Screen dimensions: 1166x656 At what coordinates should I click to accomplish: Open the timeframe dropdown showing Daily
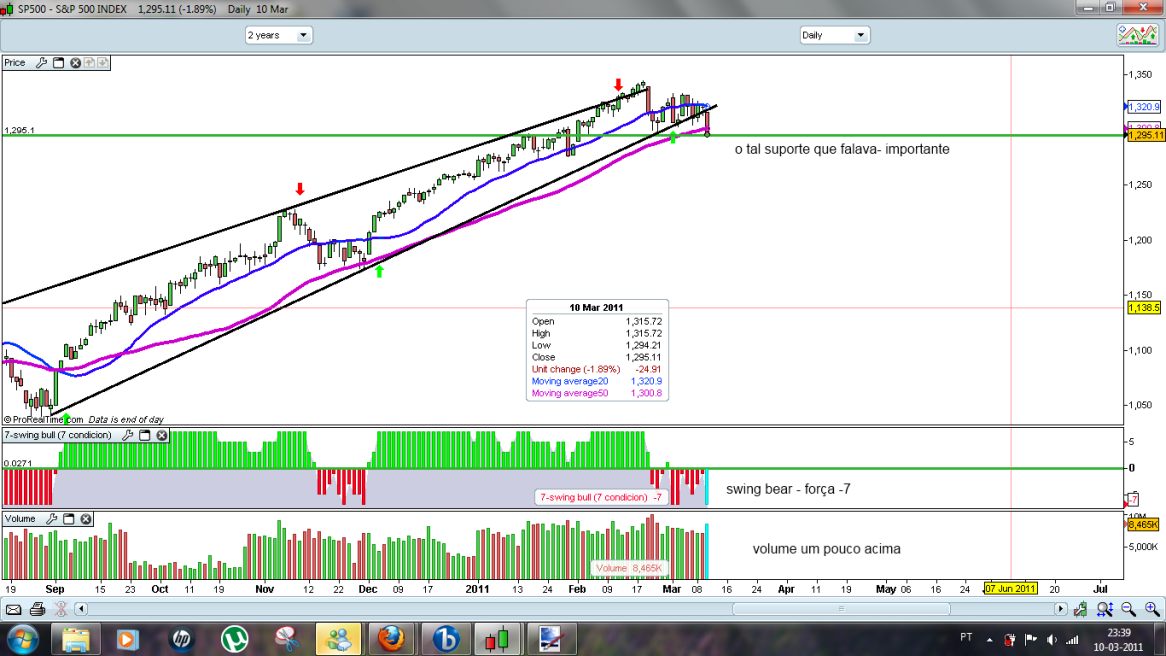(834, 35)
